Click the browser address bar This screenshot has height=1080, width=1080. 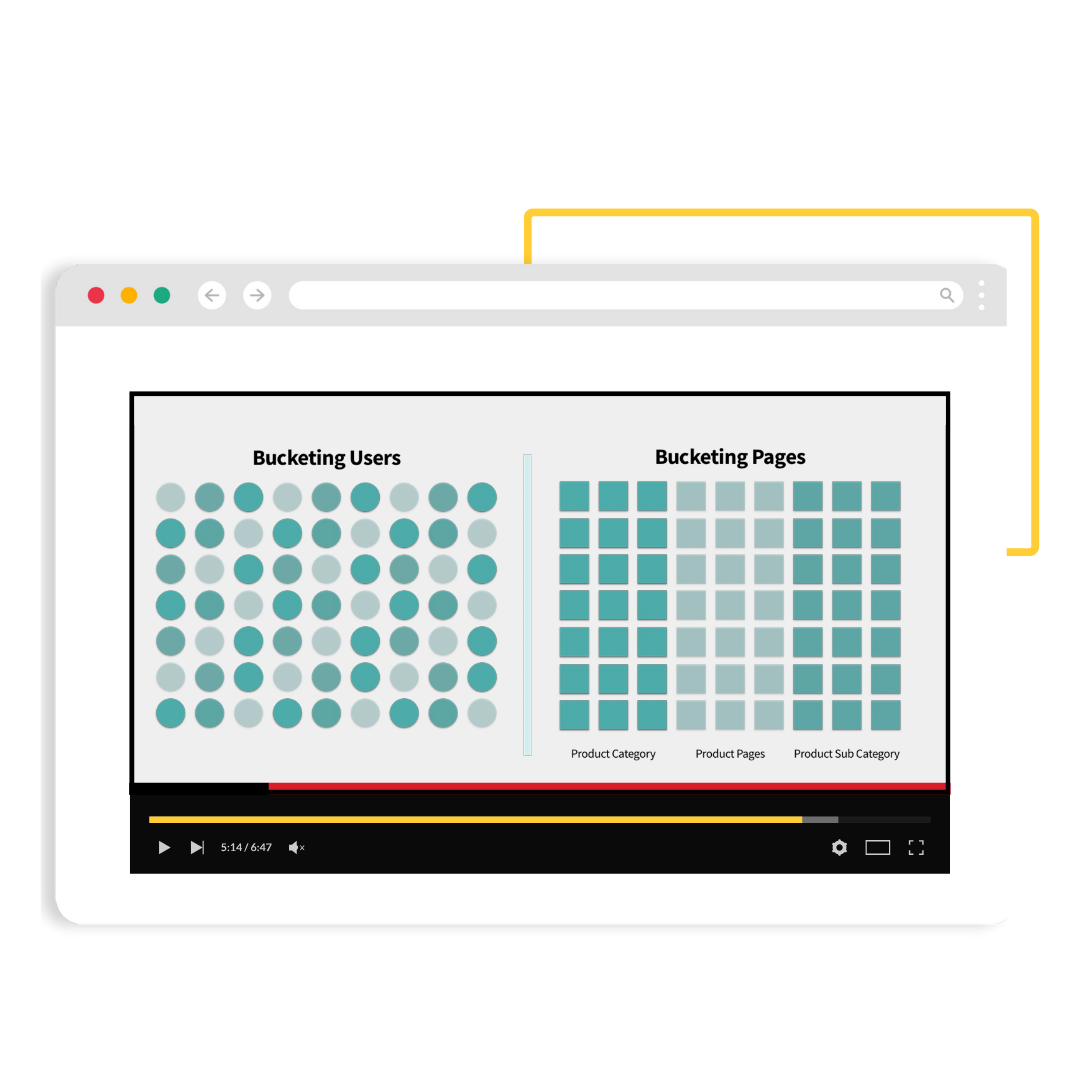click(x=625, y=295)
